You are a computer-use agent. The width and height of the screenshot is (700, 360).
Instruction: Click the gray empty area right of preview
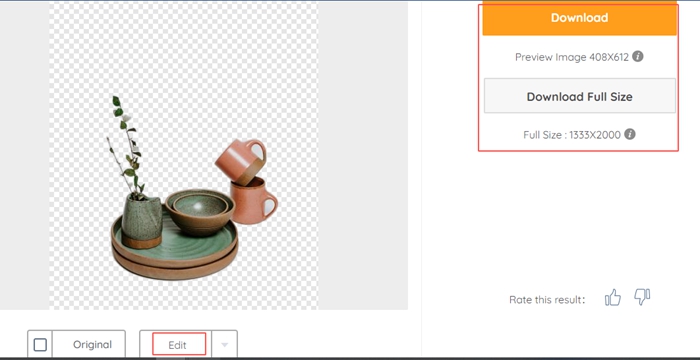(x=363, y=155)
